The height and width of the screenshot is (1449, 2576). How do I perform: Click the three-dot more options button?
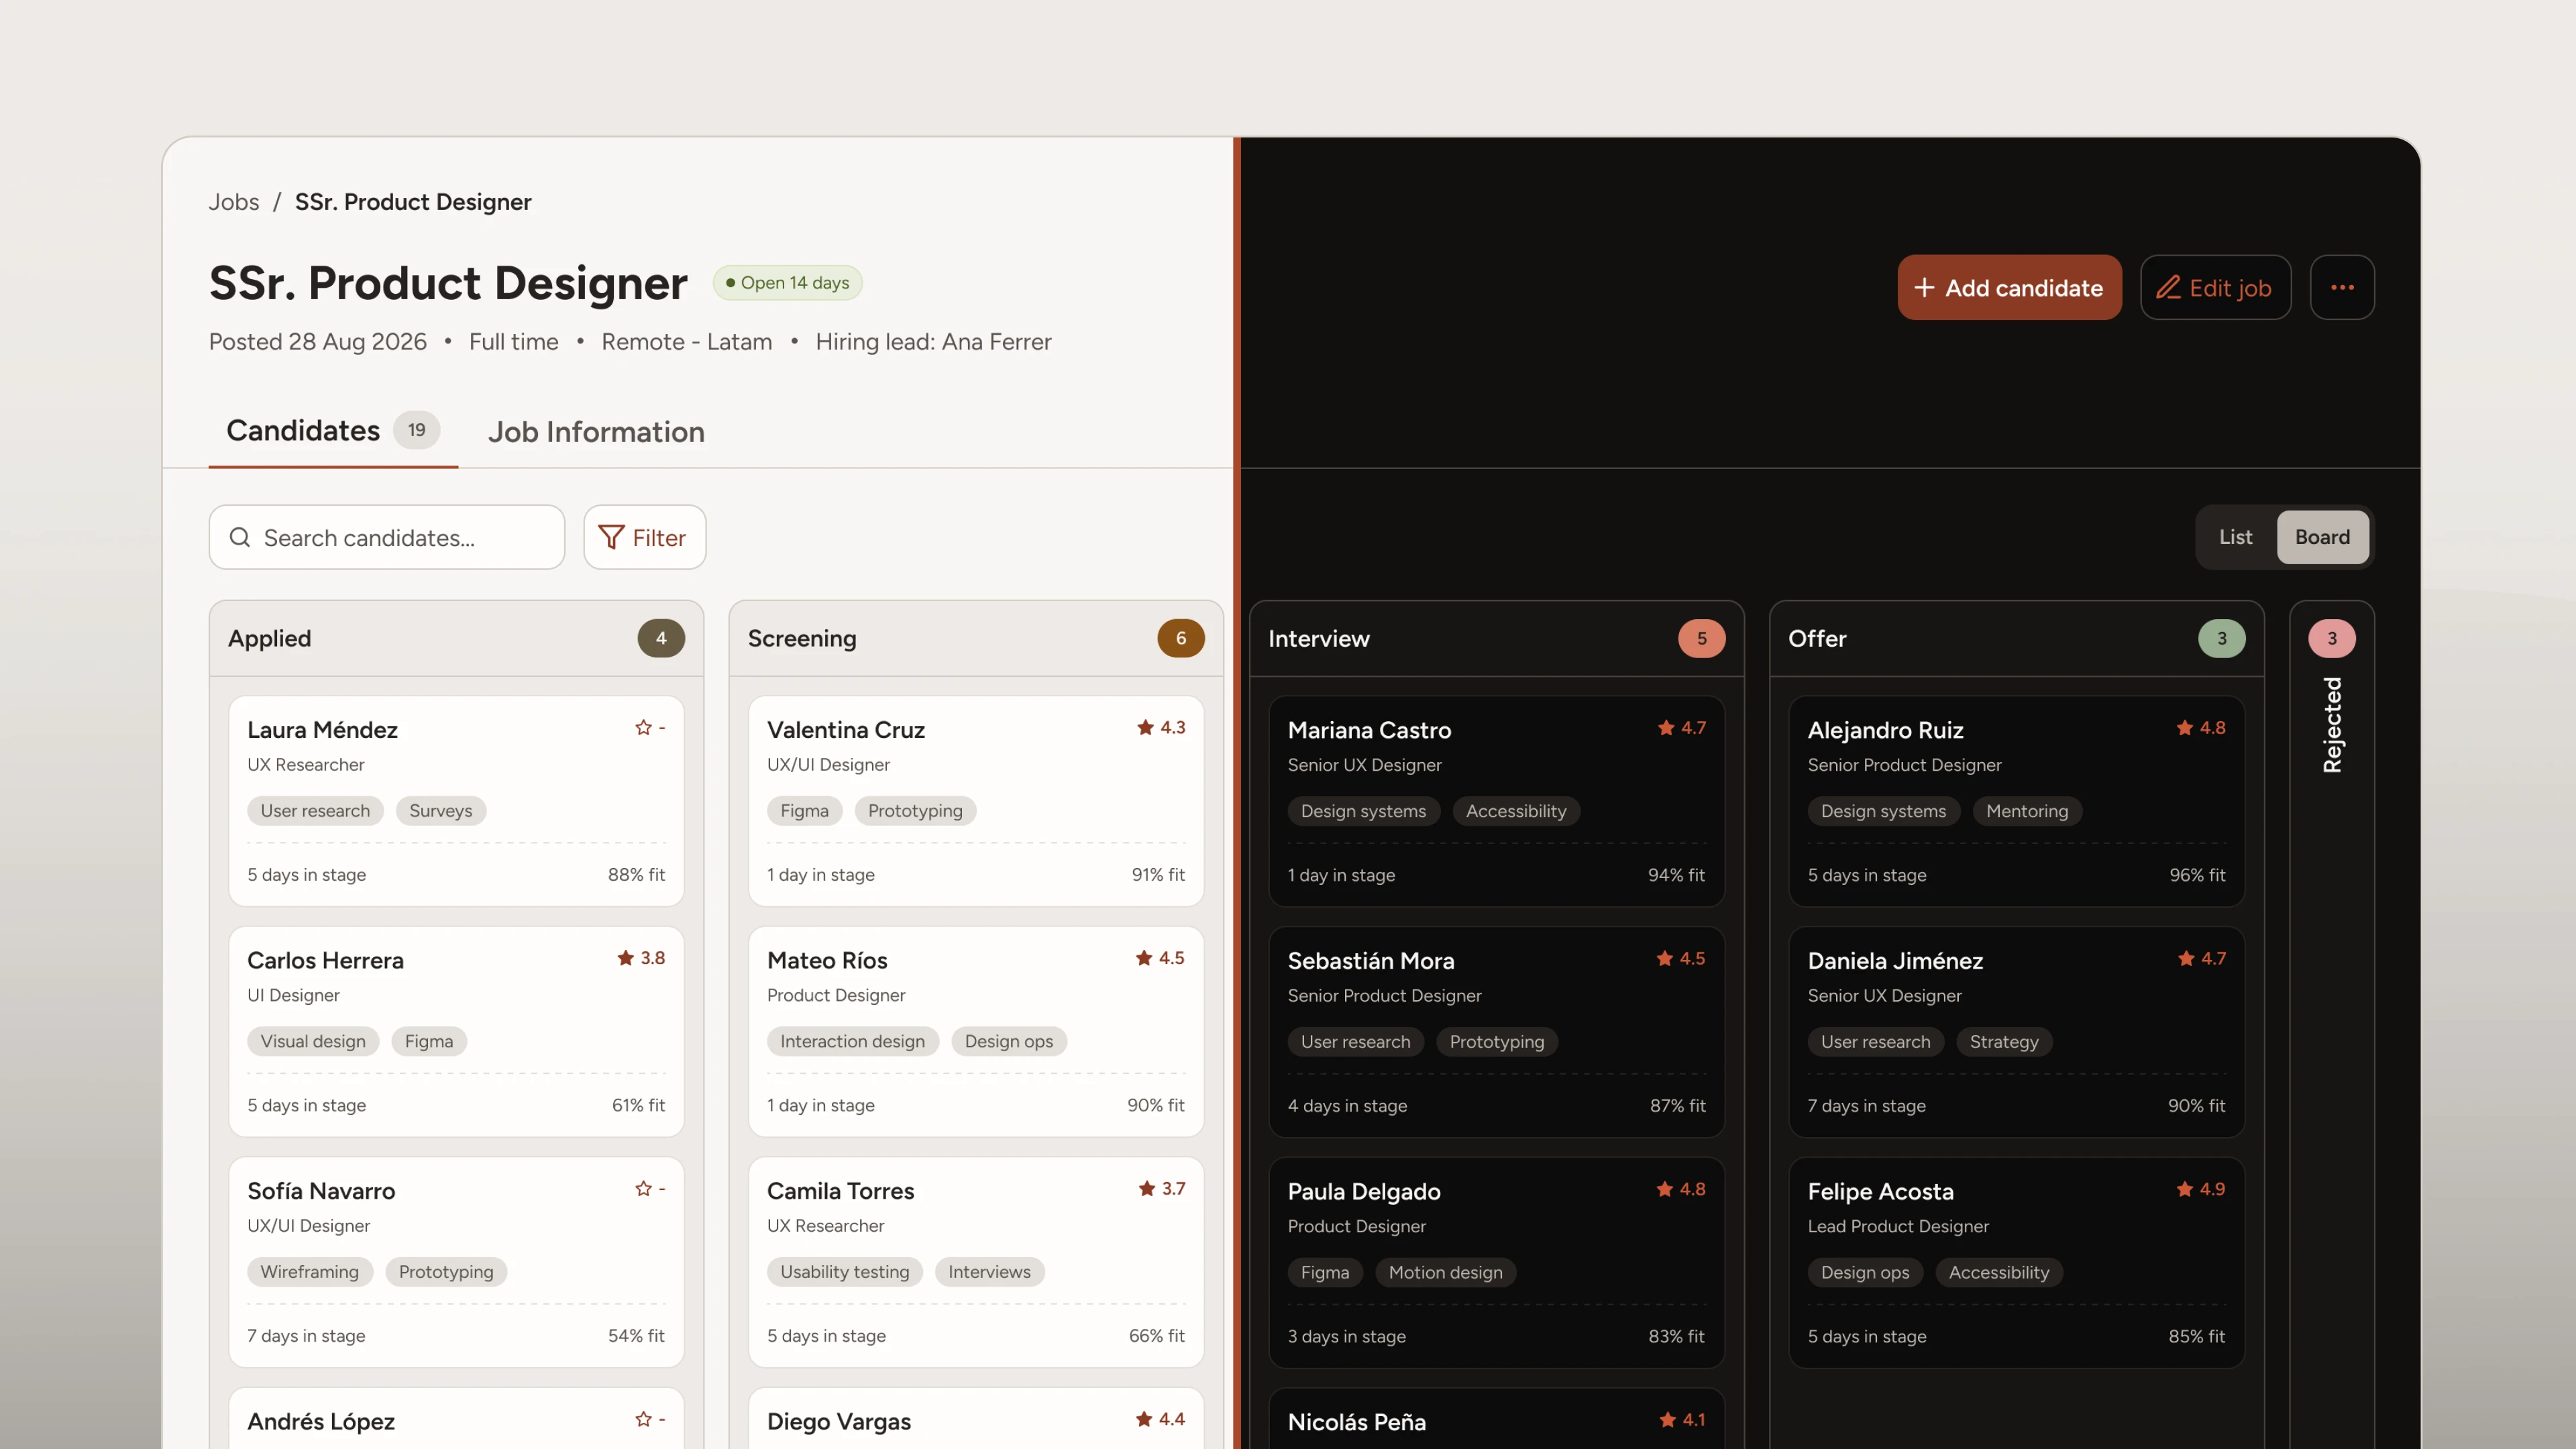point(2342,288)
